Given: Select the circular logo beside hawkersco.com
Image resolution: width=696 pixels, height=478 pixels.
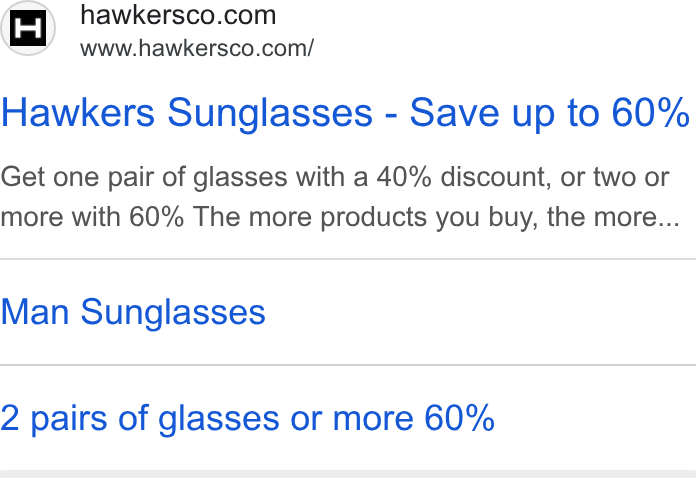Looking at the screenshot, I should click(x=28, y=28).
